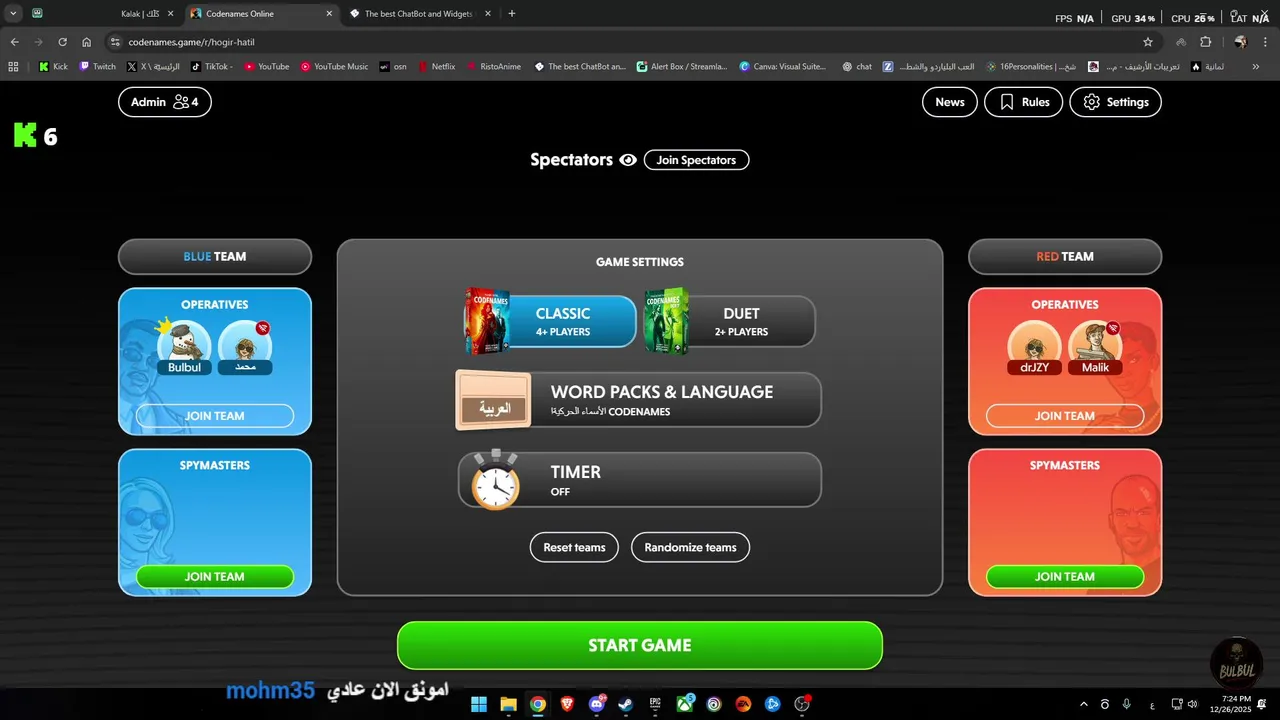This screenshot has height=720, width=1280.
Task: Open the browser extensions puzzle icon
Action: (1205, 42)
